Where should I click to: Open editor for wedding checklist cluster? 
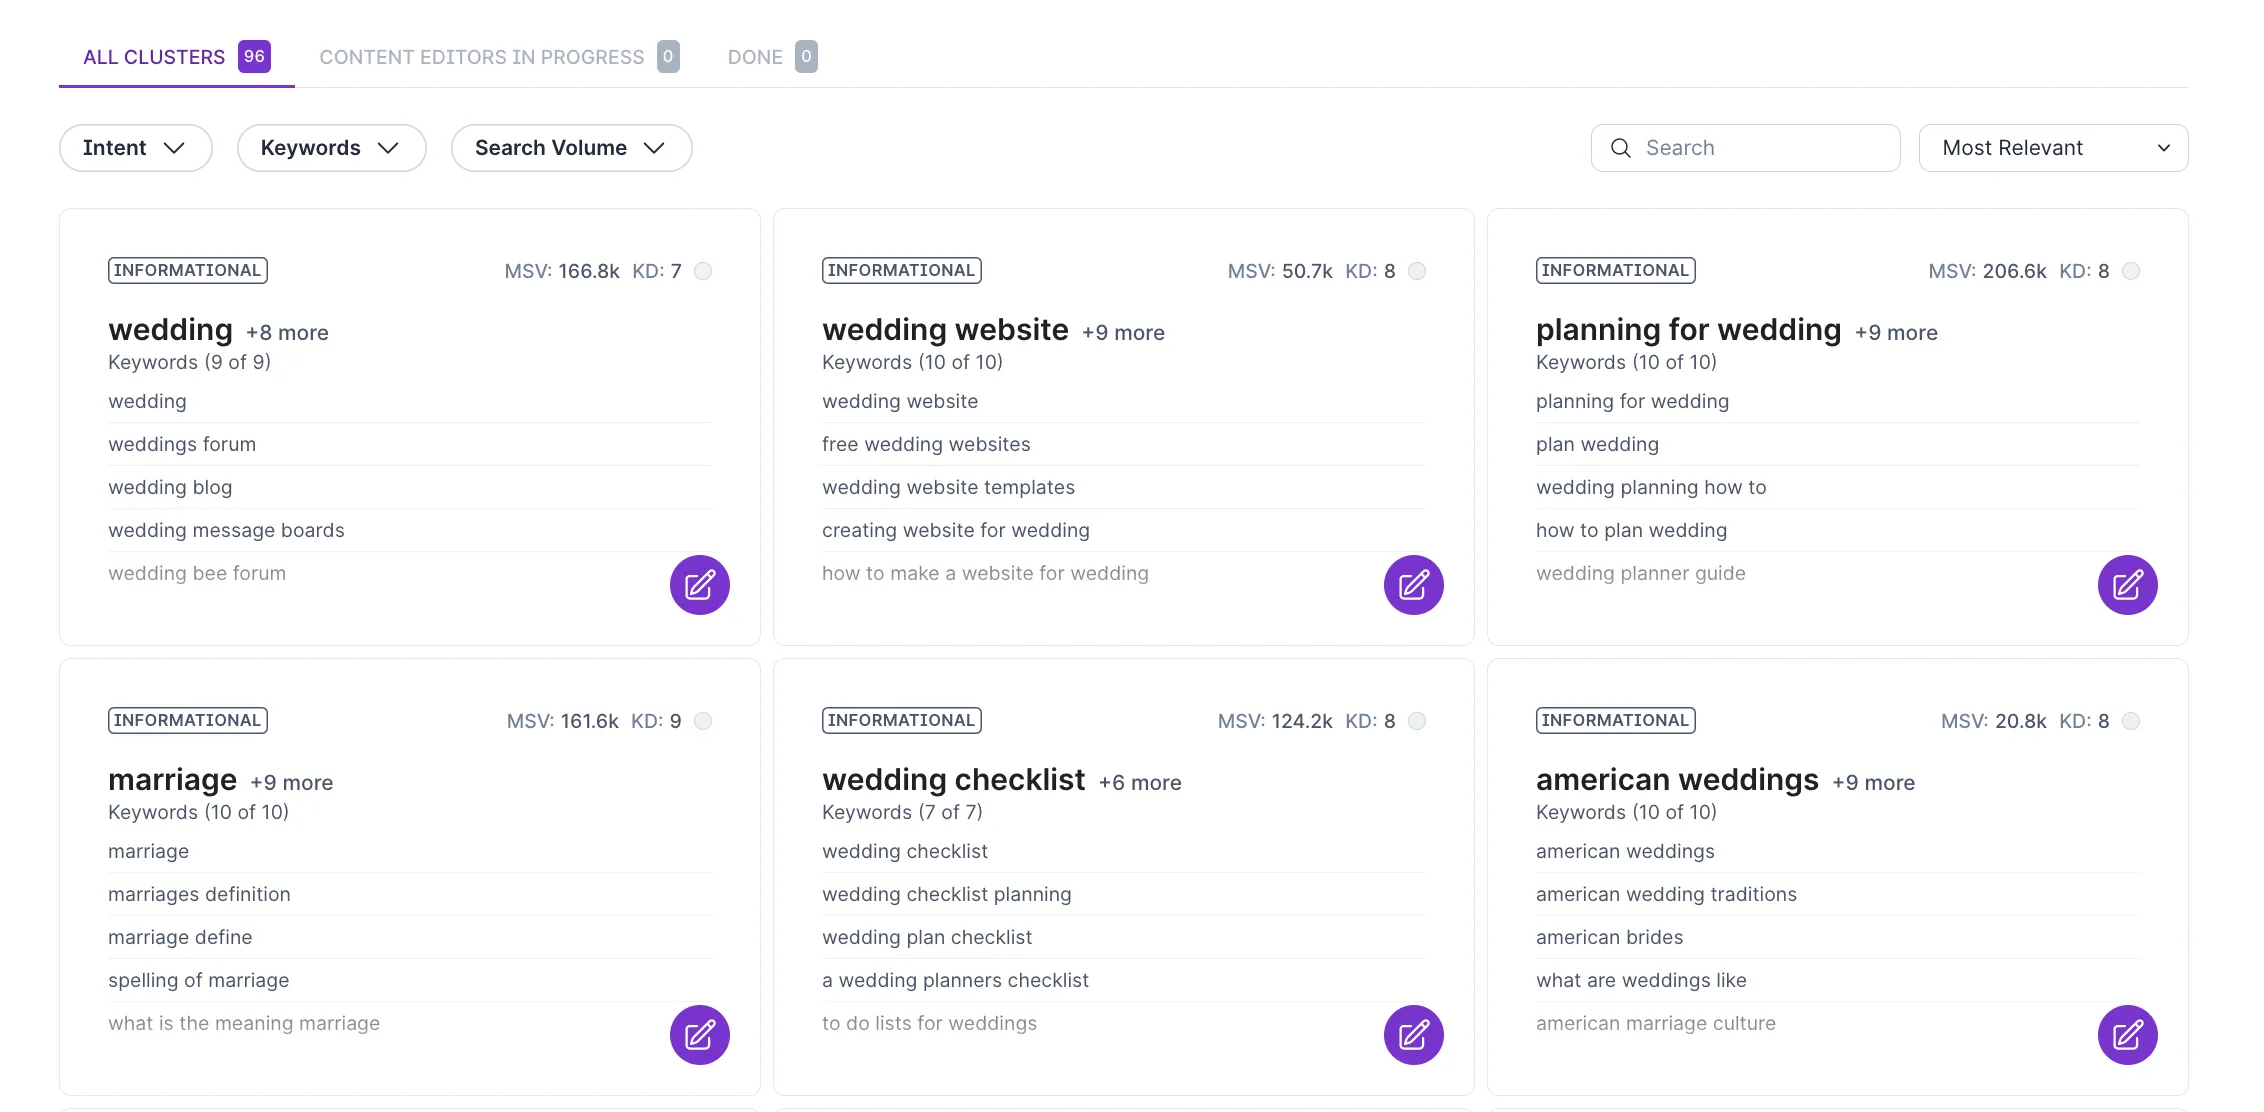(1413, 1035)
